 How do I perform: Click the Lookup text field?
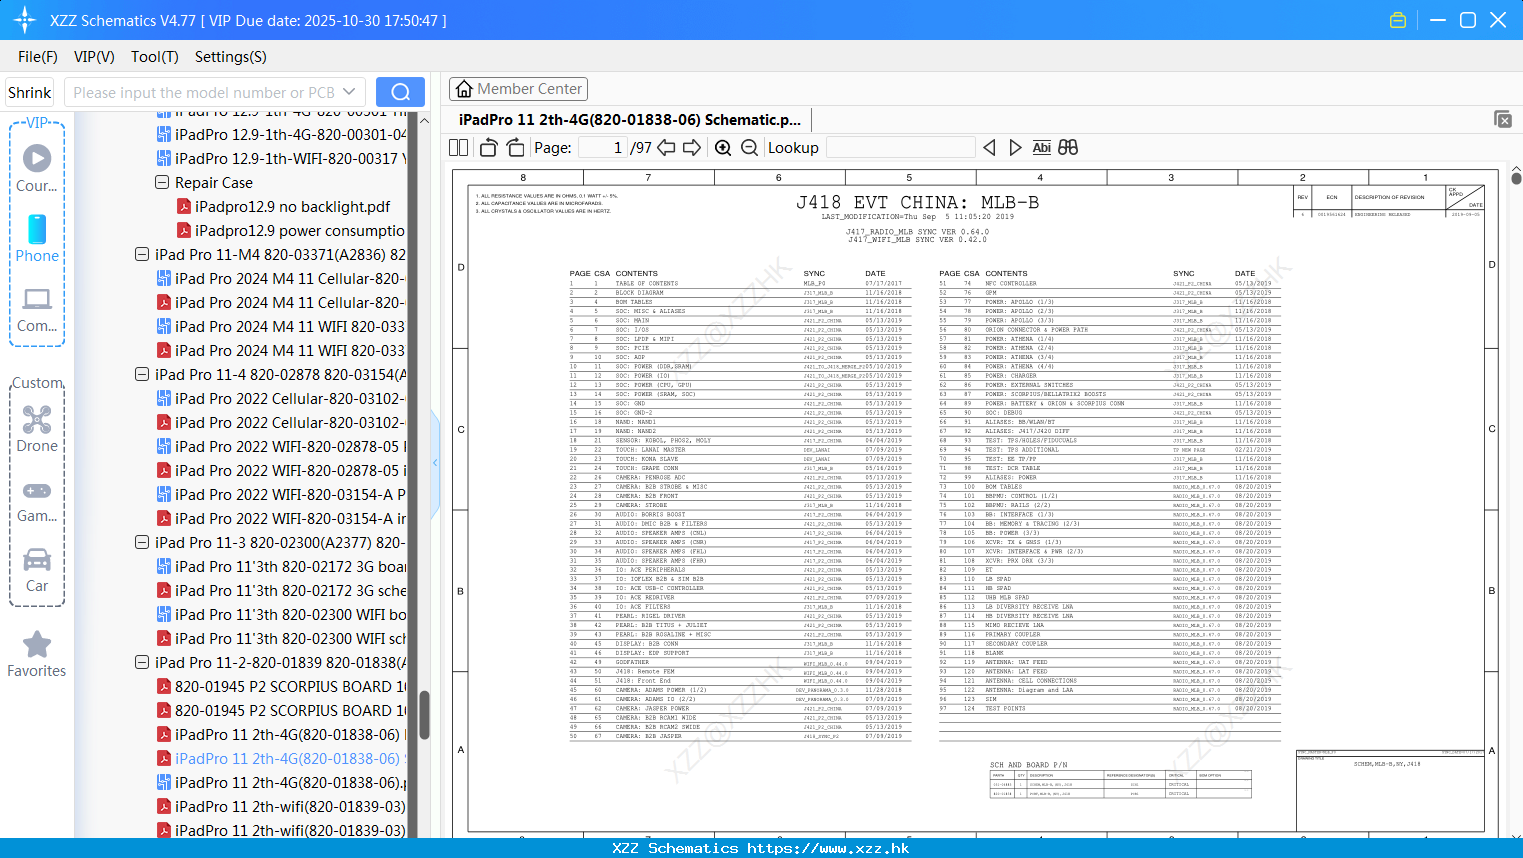[x=900, y=147]
